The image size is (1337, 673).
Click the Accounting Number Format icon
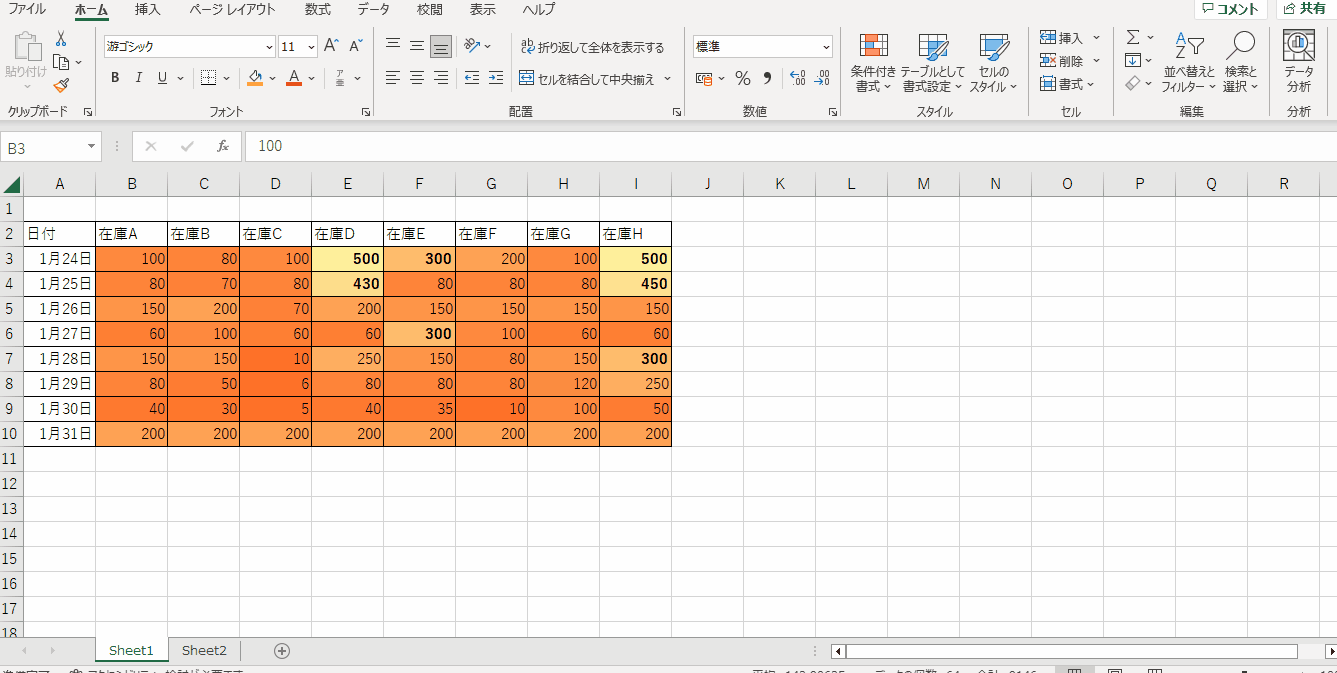tap(705, 78)
